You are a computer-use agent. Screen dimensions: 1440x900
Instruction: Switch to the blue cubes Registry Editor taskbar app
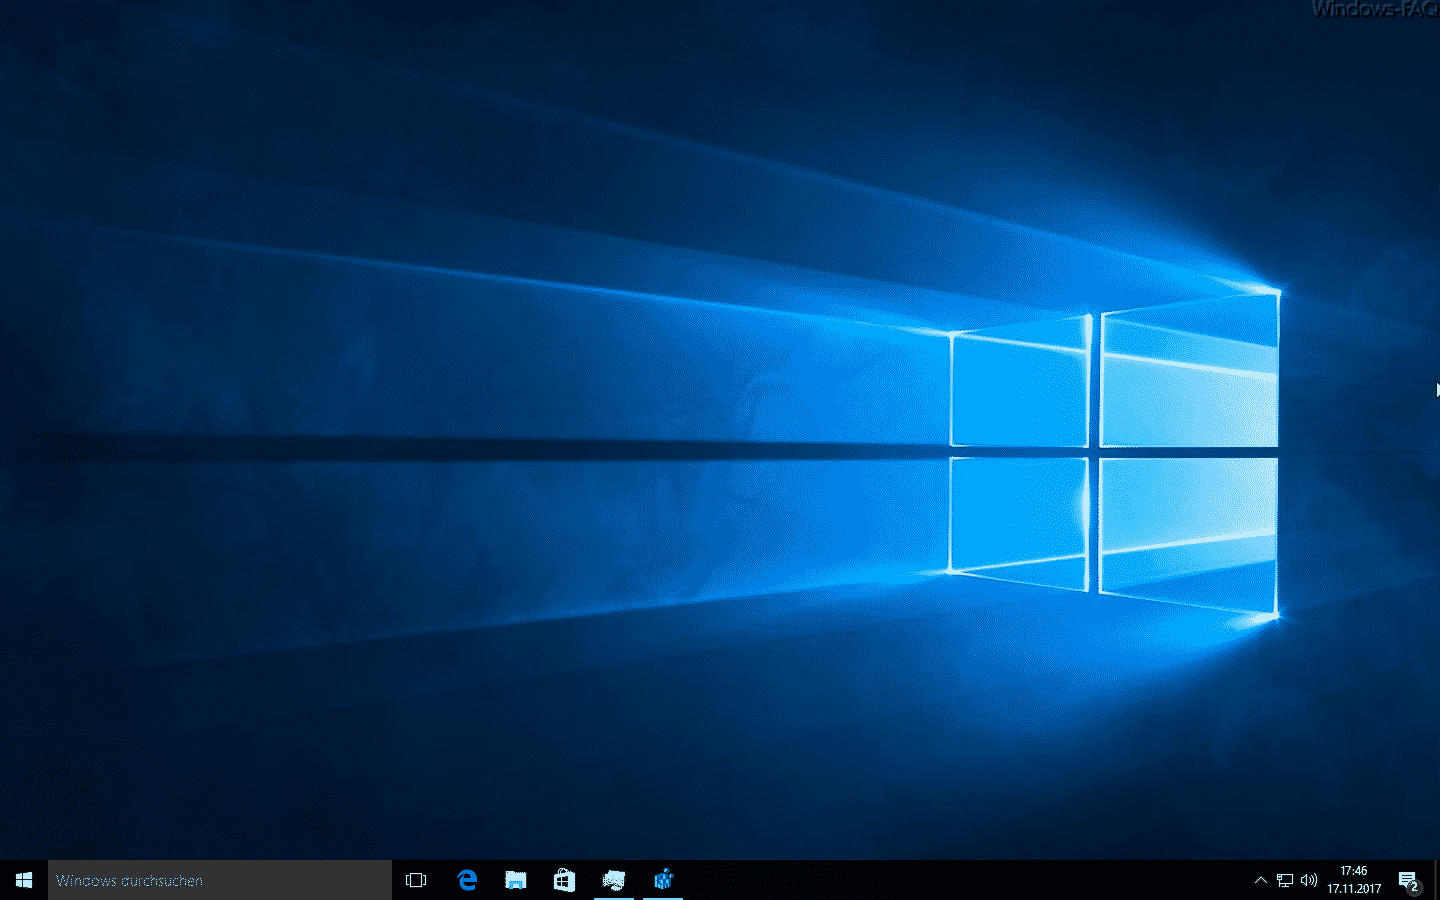point(663,880)
